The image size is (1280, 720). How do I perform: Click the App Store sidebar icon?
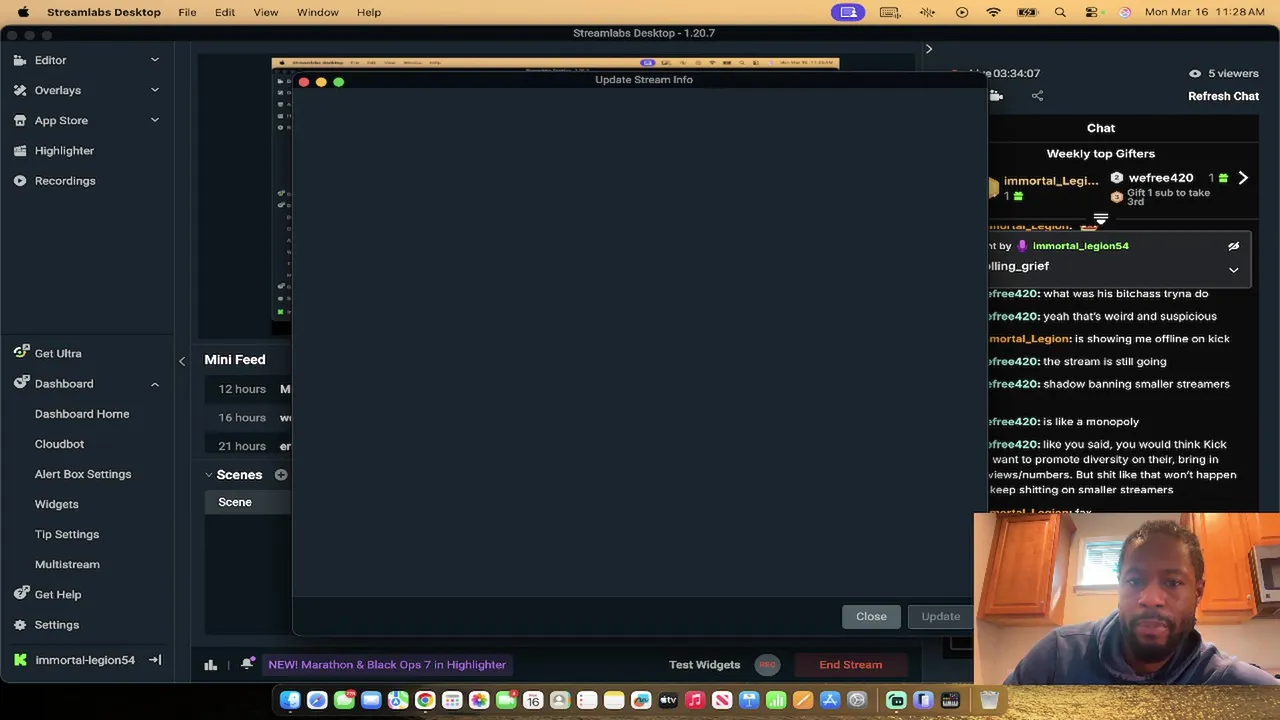20,120
